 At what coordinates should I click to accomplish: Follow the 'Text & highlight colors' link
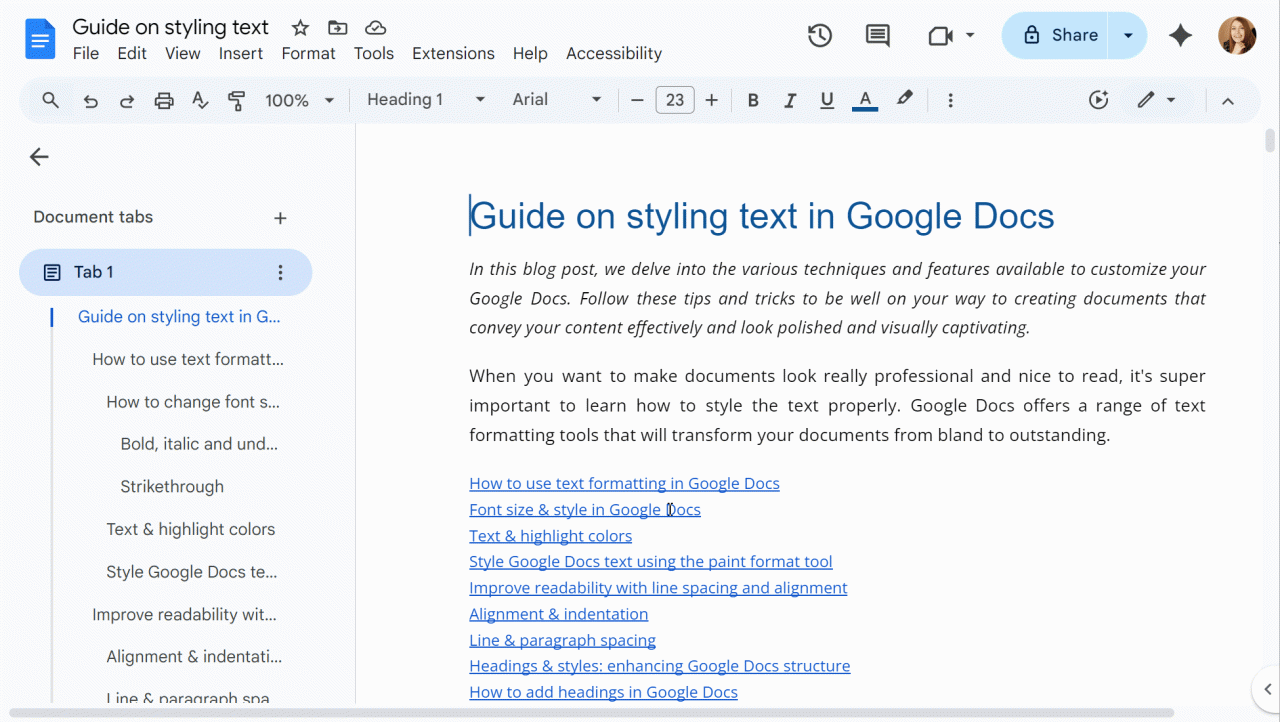(550, 536)
